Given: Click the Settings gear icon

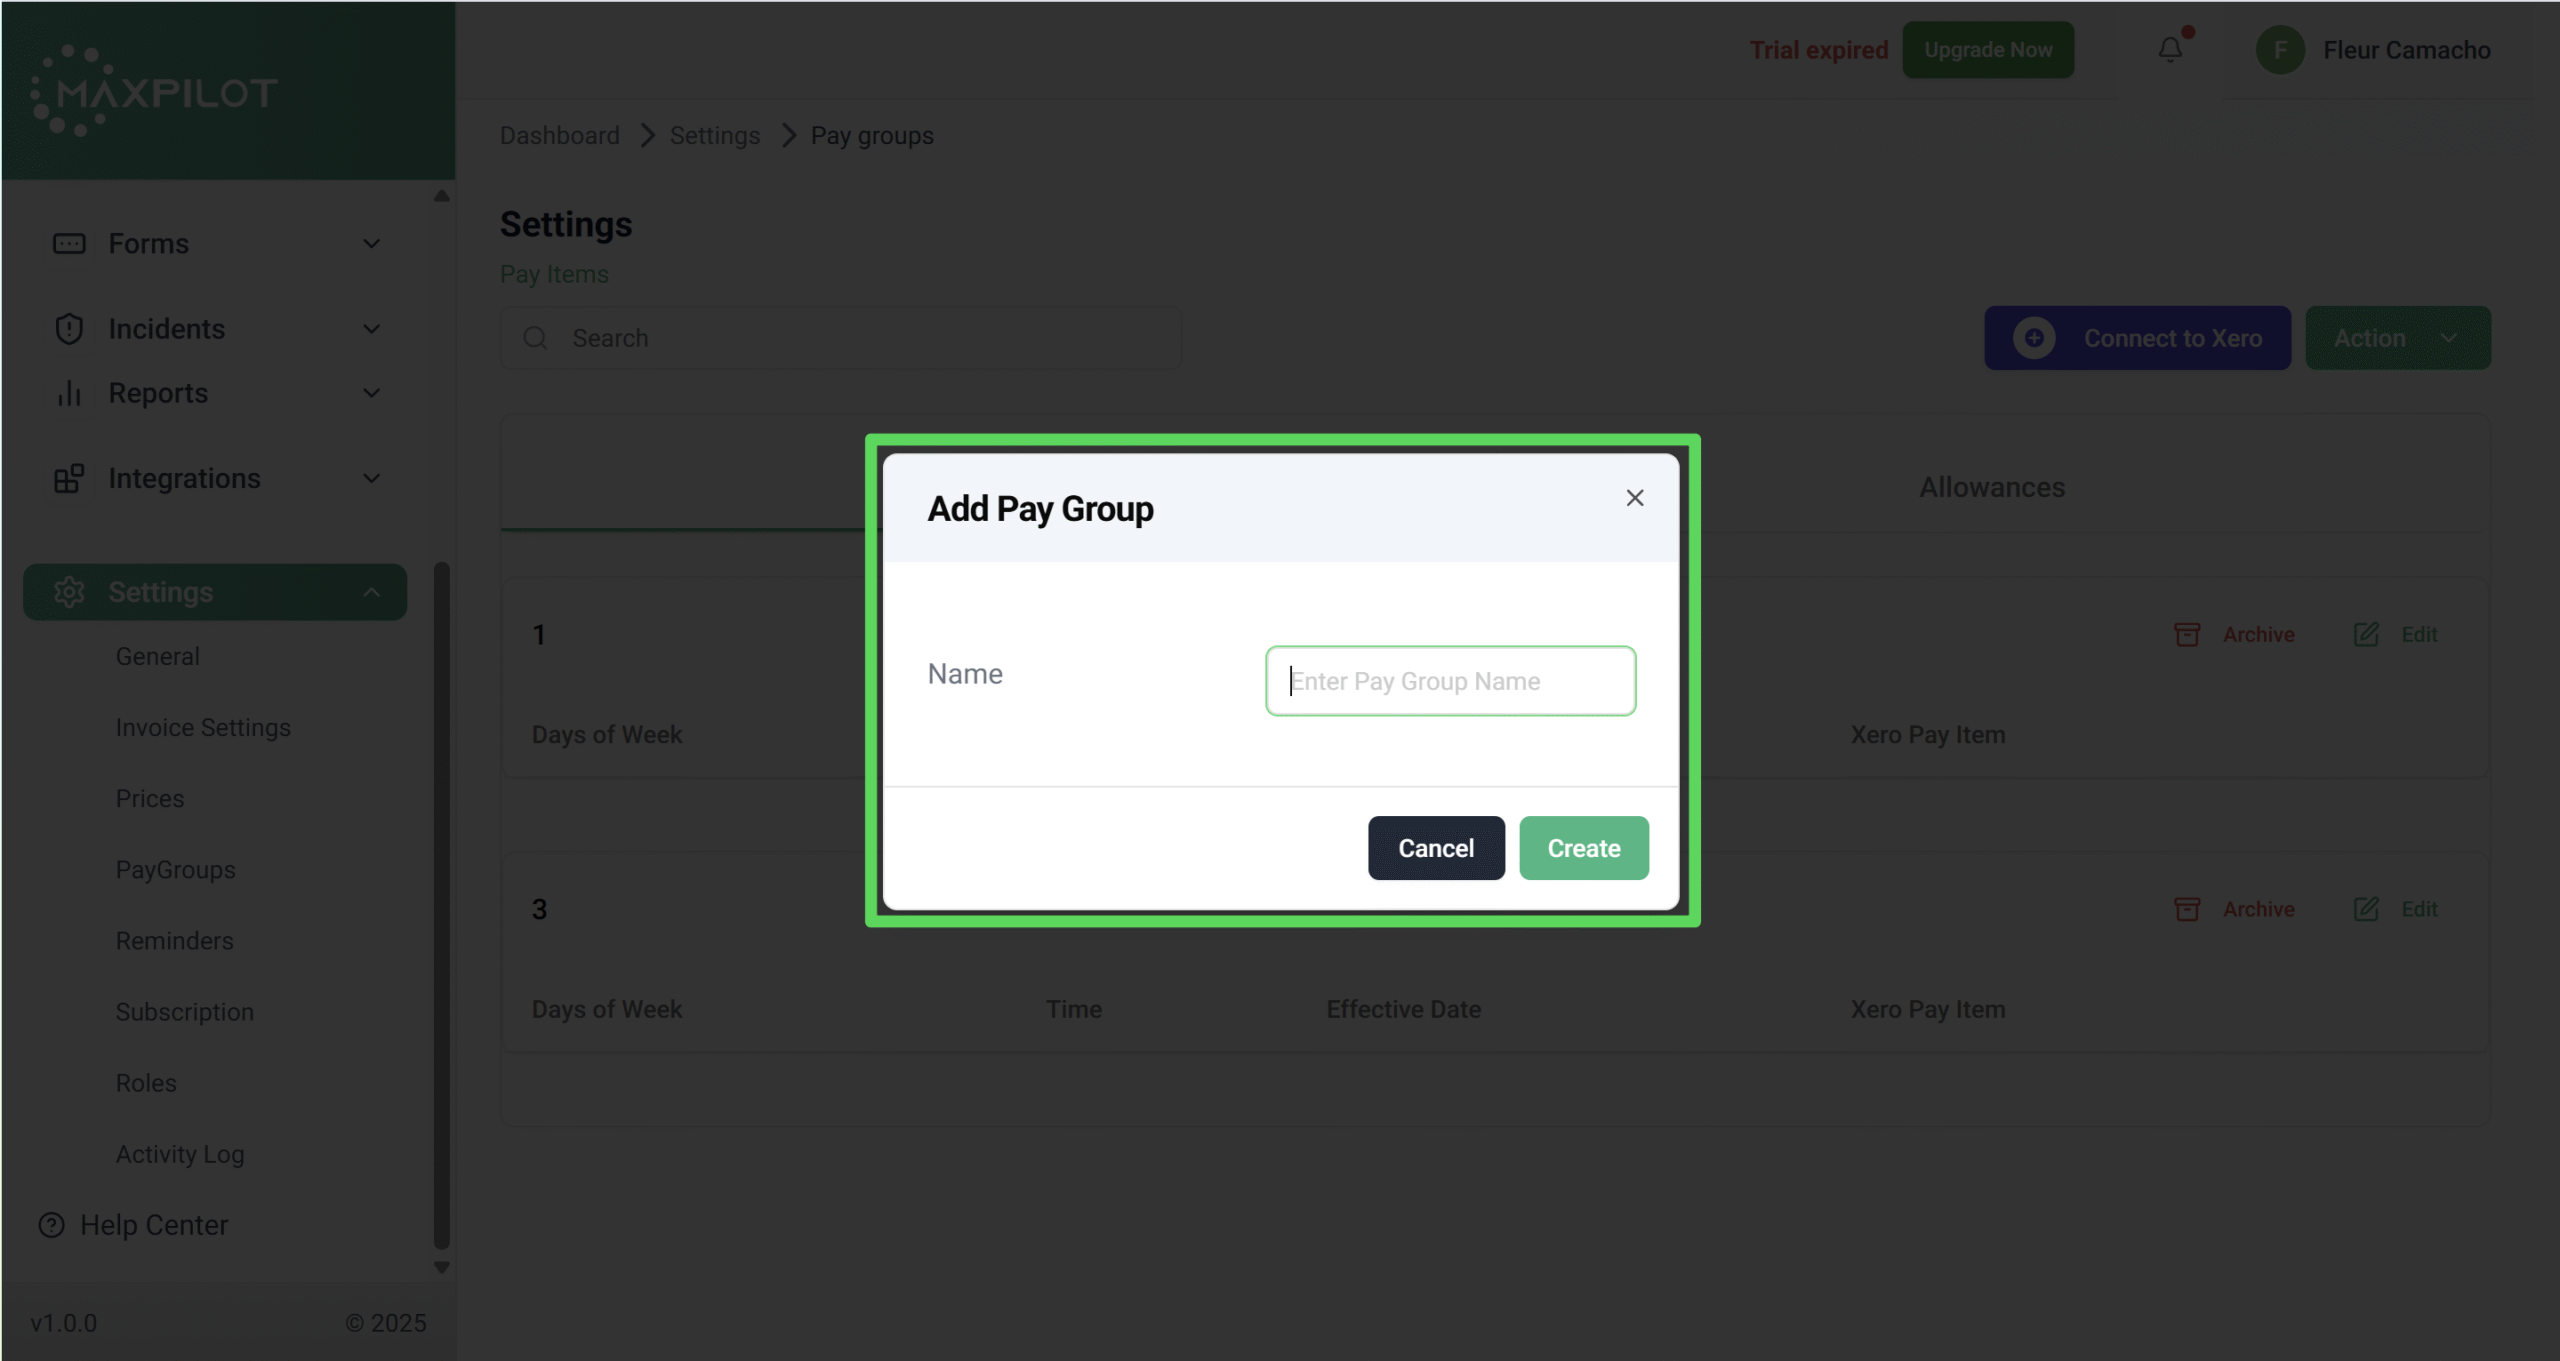Looking at the screenshot, I should pos(69,592).
